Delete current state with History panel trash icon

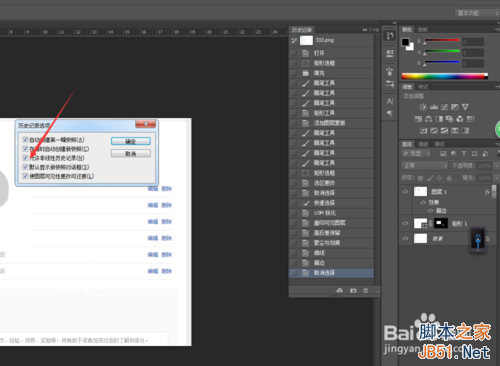click(x=366, y=291)
